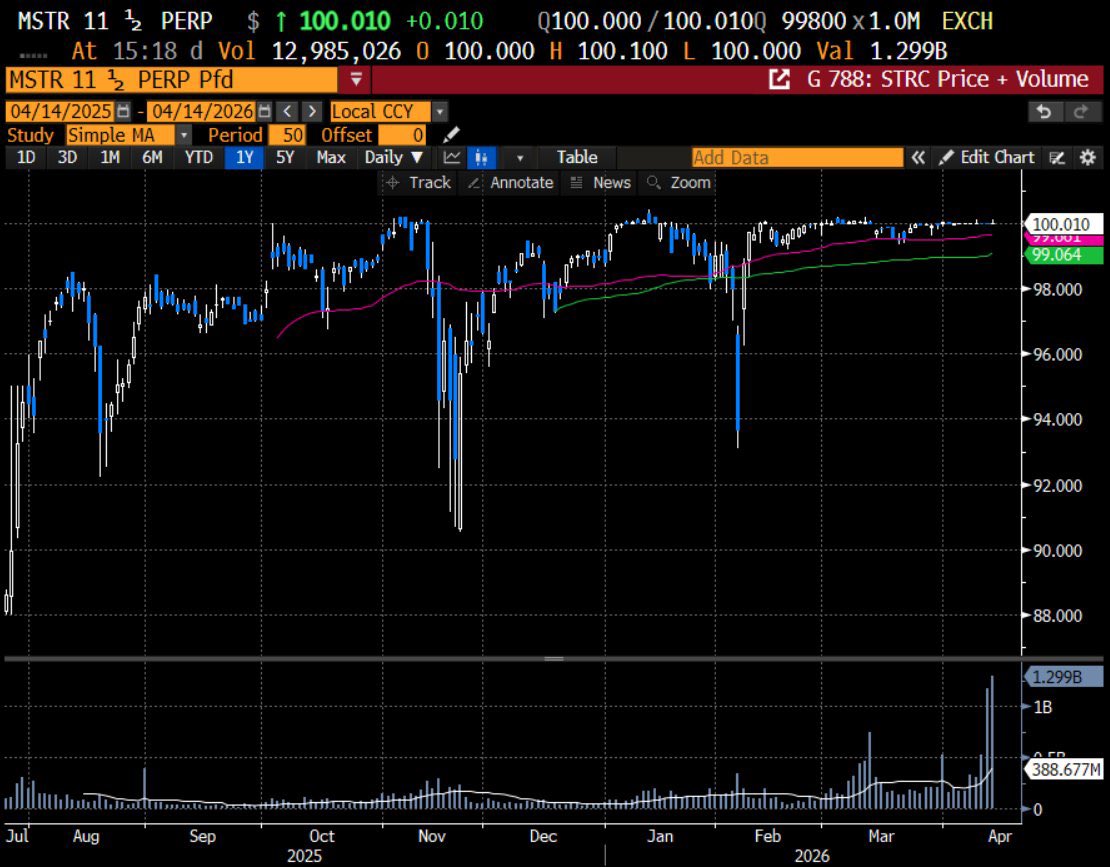
Task: Click the Add Data input field
Action: coord(797,158)
